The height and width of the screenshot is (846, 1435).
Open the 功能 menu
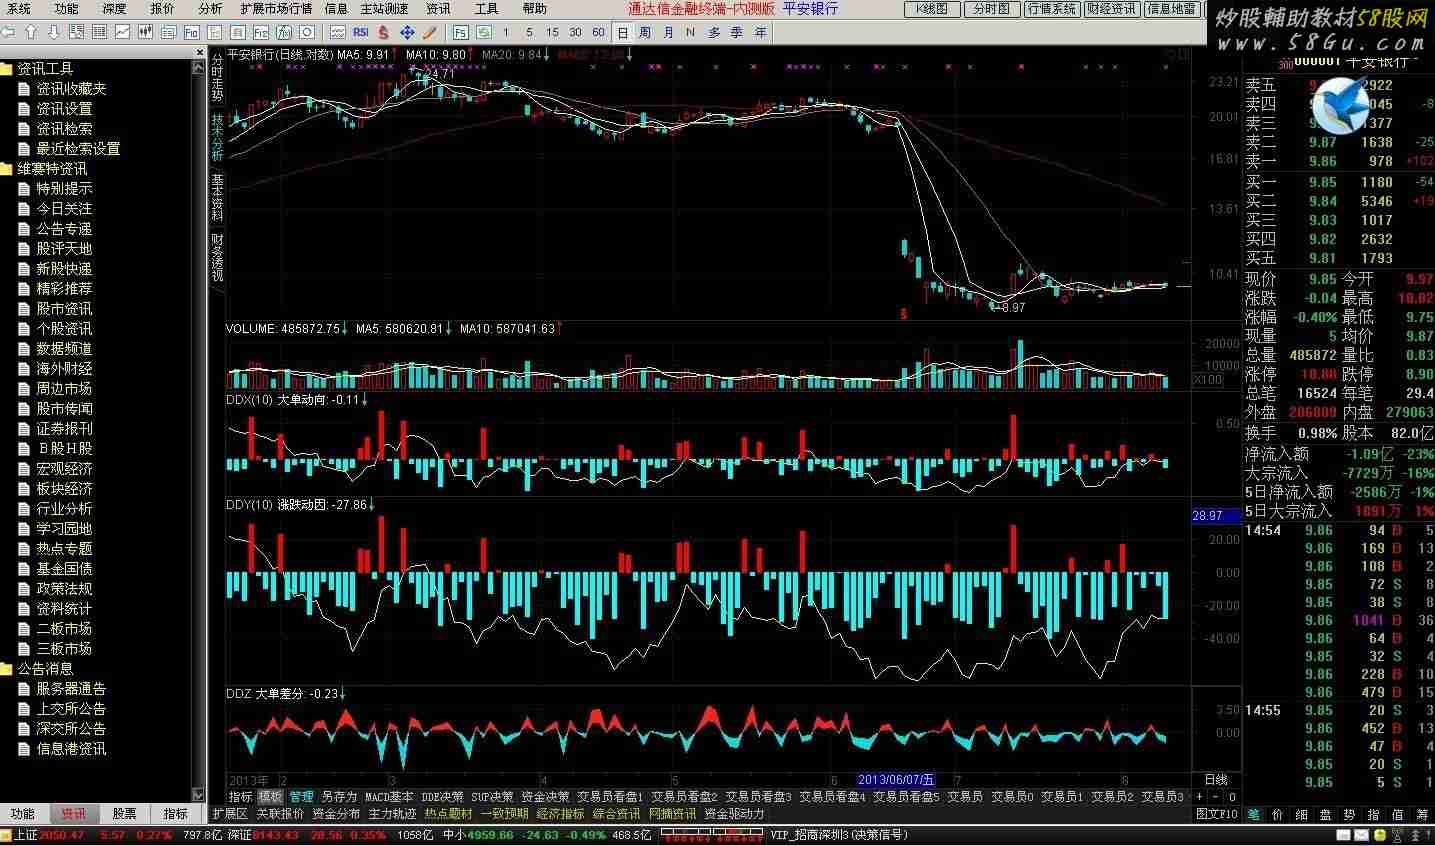(66, 8)
